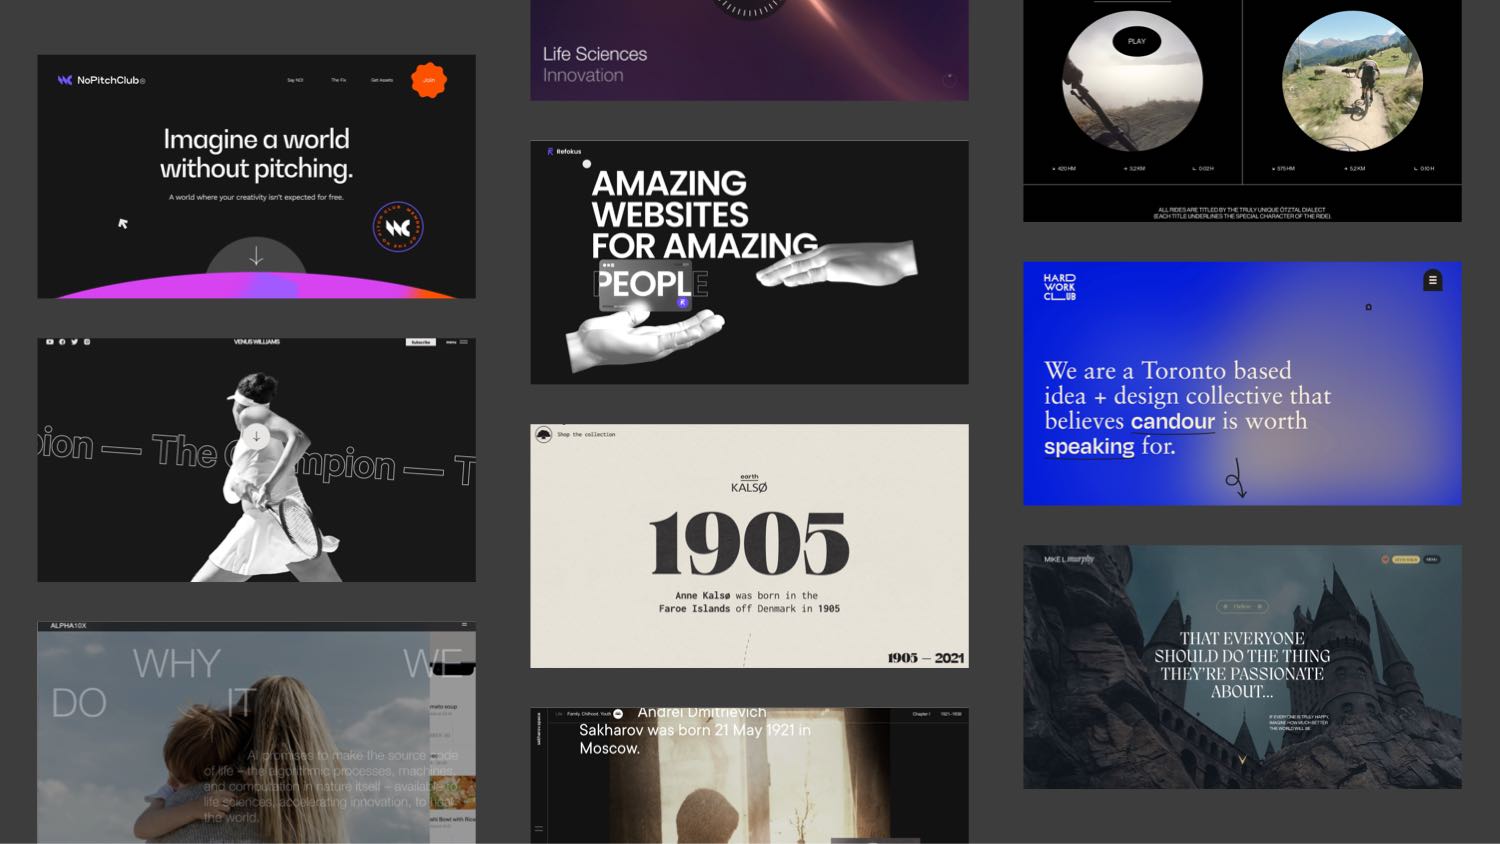Open 'Shop the collection' link
Image resolution: width=1500 pixels, height=844 pixels.
coord(586,435)
